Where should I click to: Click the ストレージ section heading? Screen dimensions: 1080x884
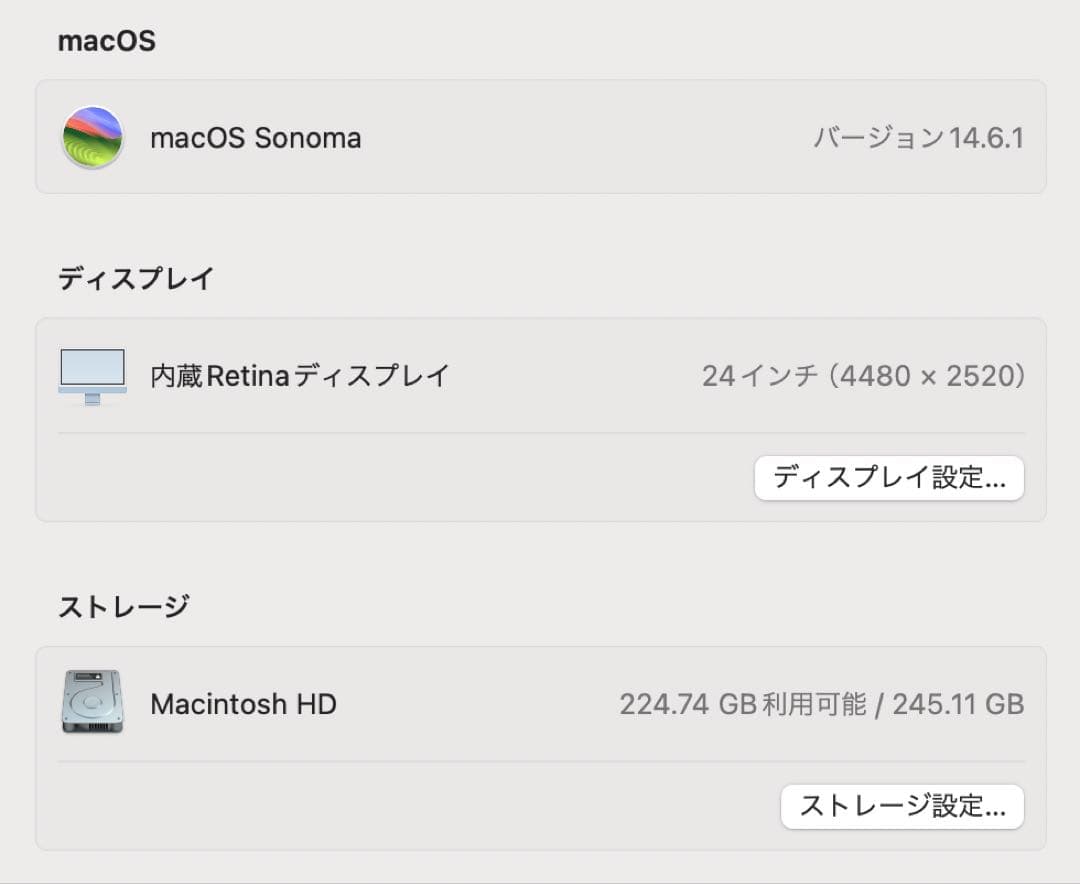coord(123,606)
